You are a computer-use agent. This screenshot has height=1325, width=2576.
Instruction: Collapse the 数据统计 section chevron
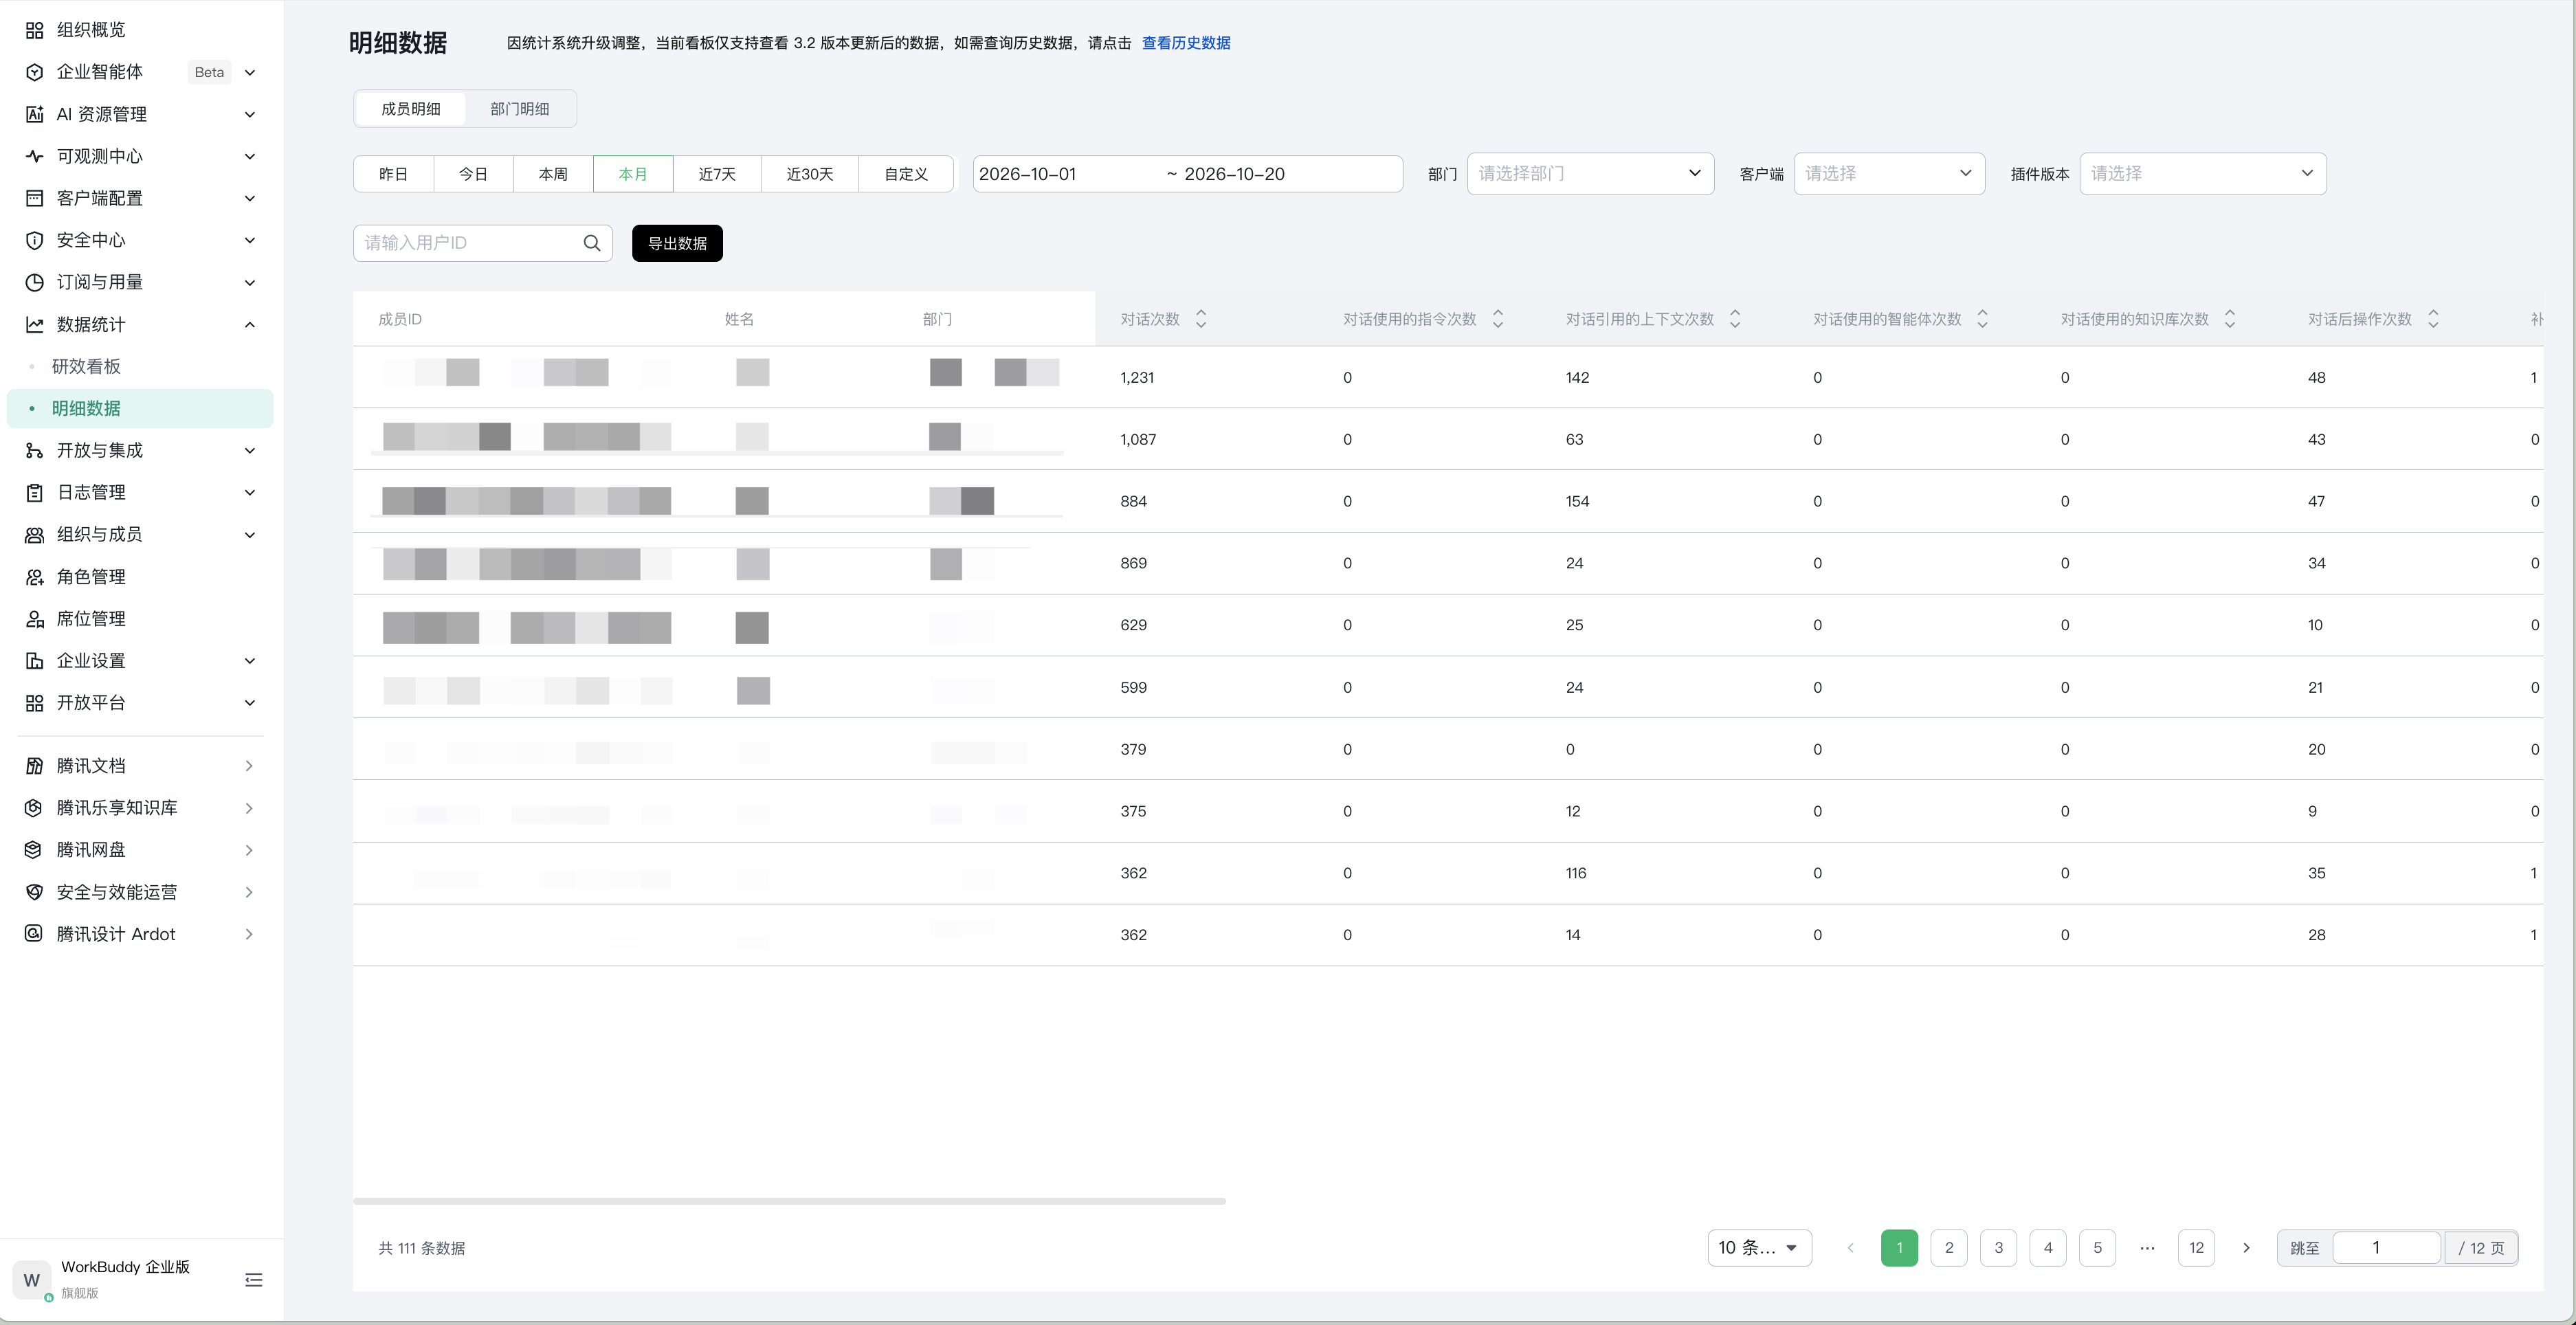[250, 324]
